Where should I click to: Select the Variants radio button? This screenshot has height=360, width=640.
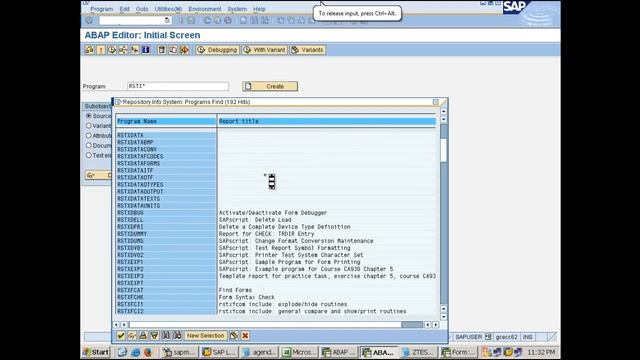click(x=89, y=126)
